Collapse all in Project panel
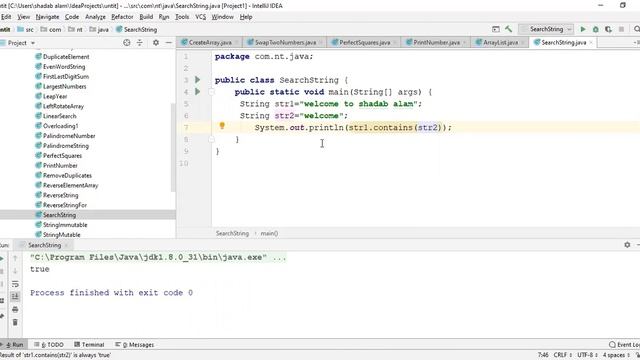The height and width of the screenshot is (360, 640). click(140, 42)
